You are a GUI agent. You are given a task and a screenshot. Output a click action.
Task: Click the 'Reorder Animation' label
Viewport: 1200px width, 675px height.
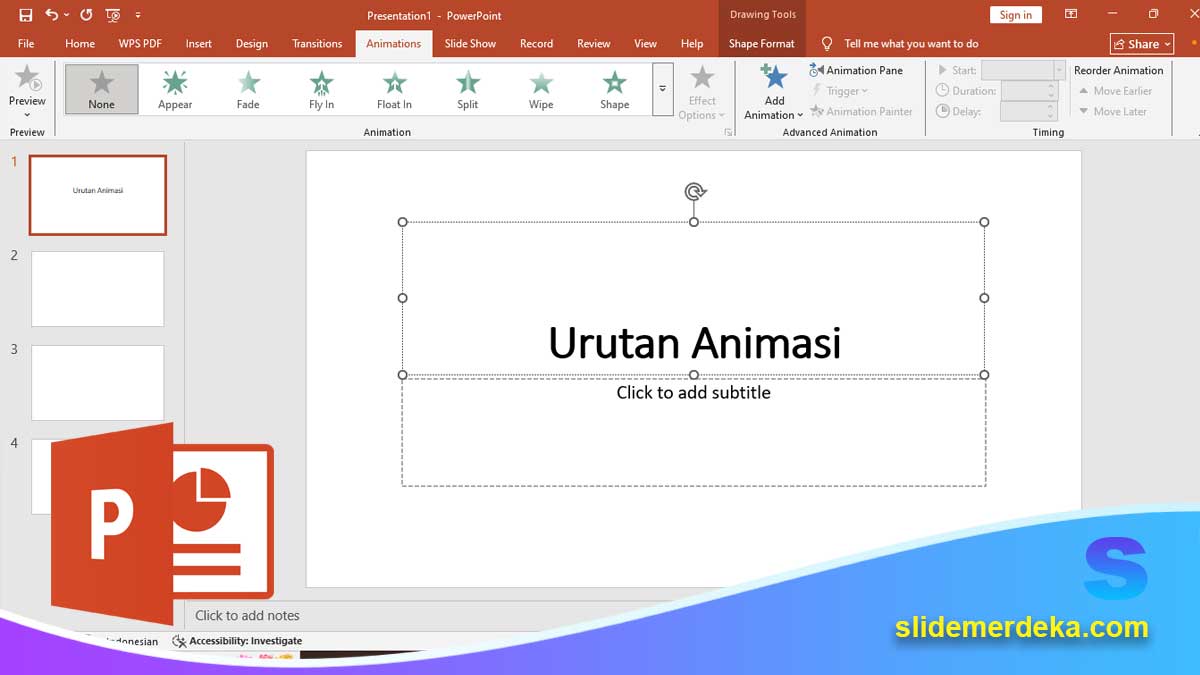click(1119, 70)
